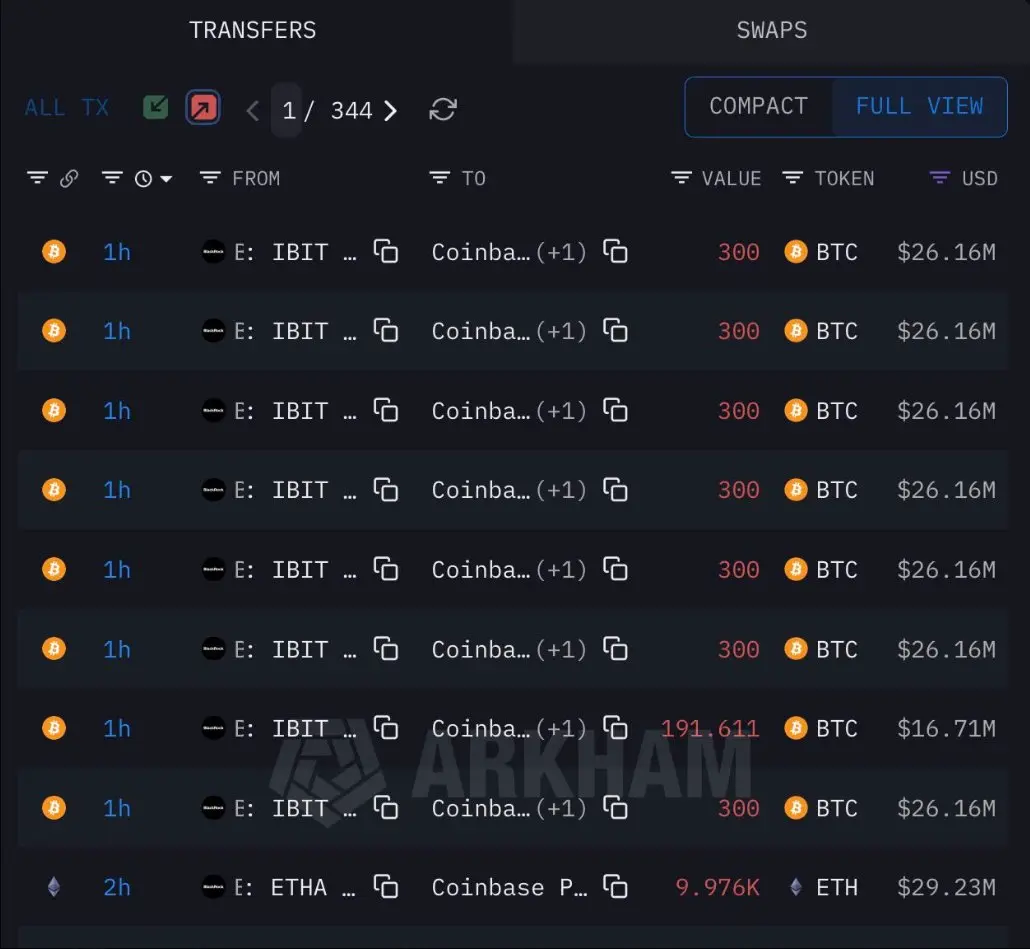1030x949 pixels.
Task: Copy recipient address in the 191.611 row
Action: [616, 728]
